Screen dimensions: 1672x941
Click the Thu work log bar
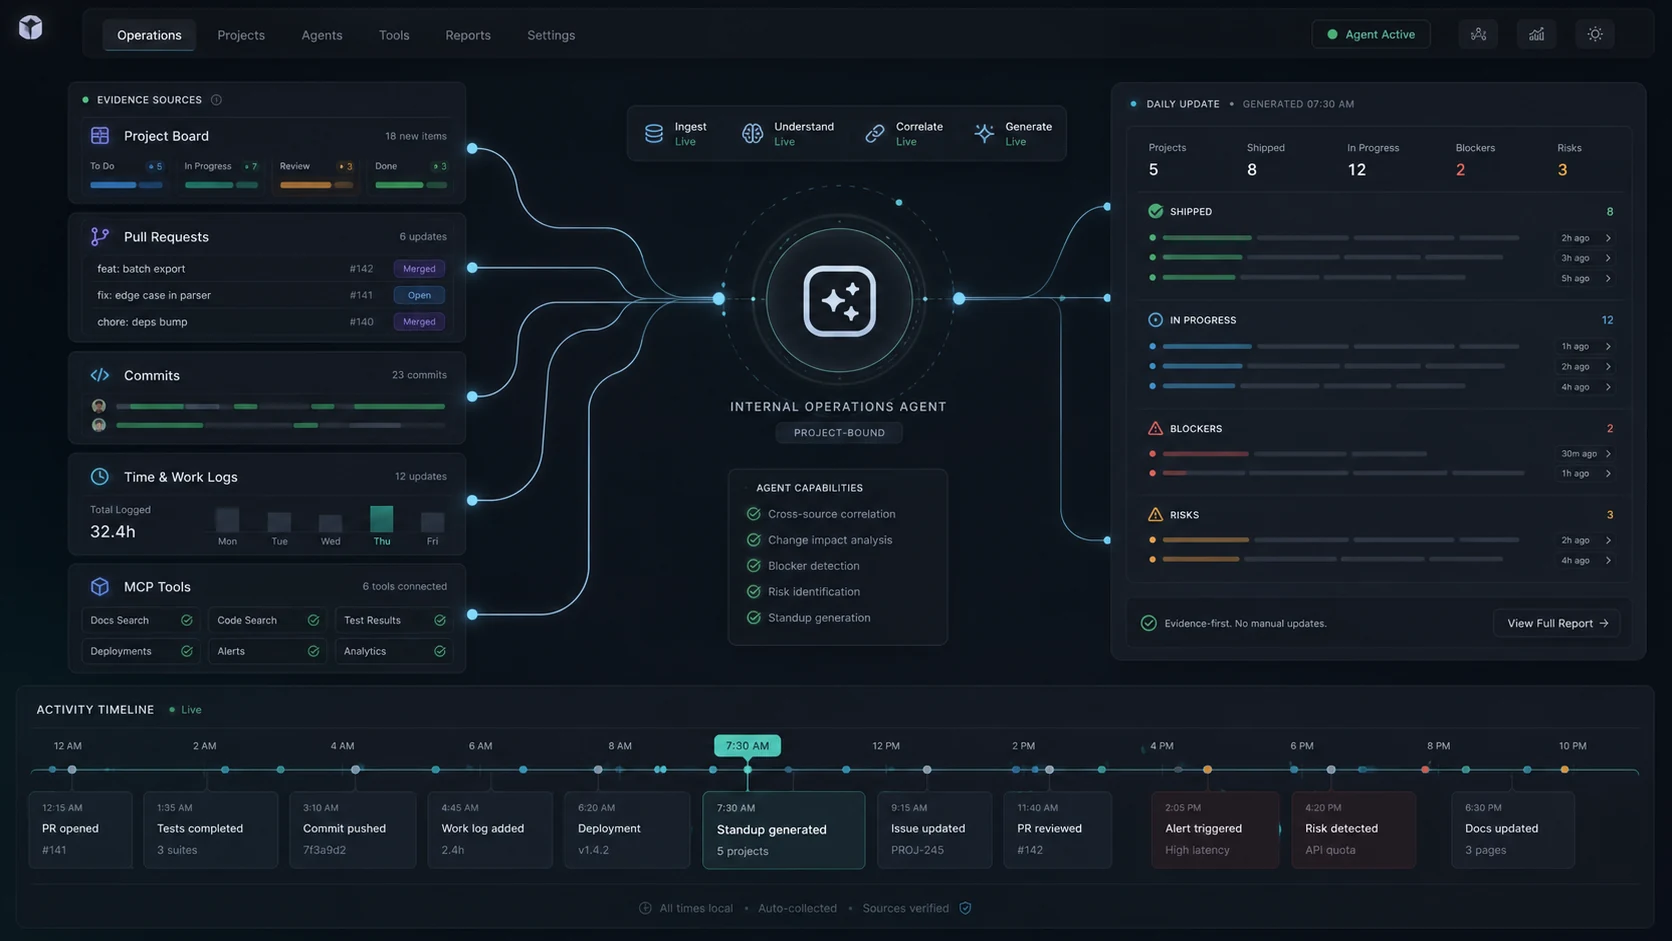(382, 518)
